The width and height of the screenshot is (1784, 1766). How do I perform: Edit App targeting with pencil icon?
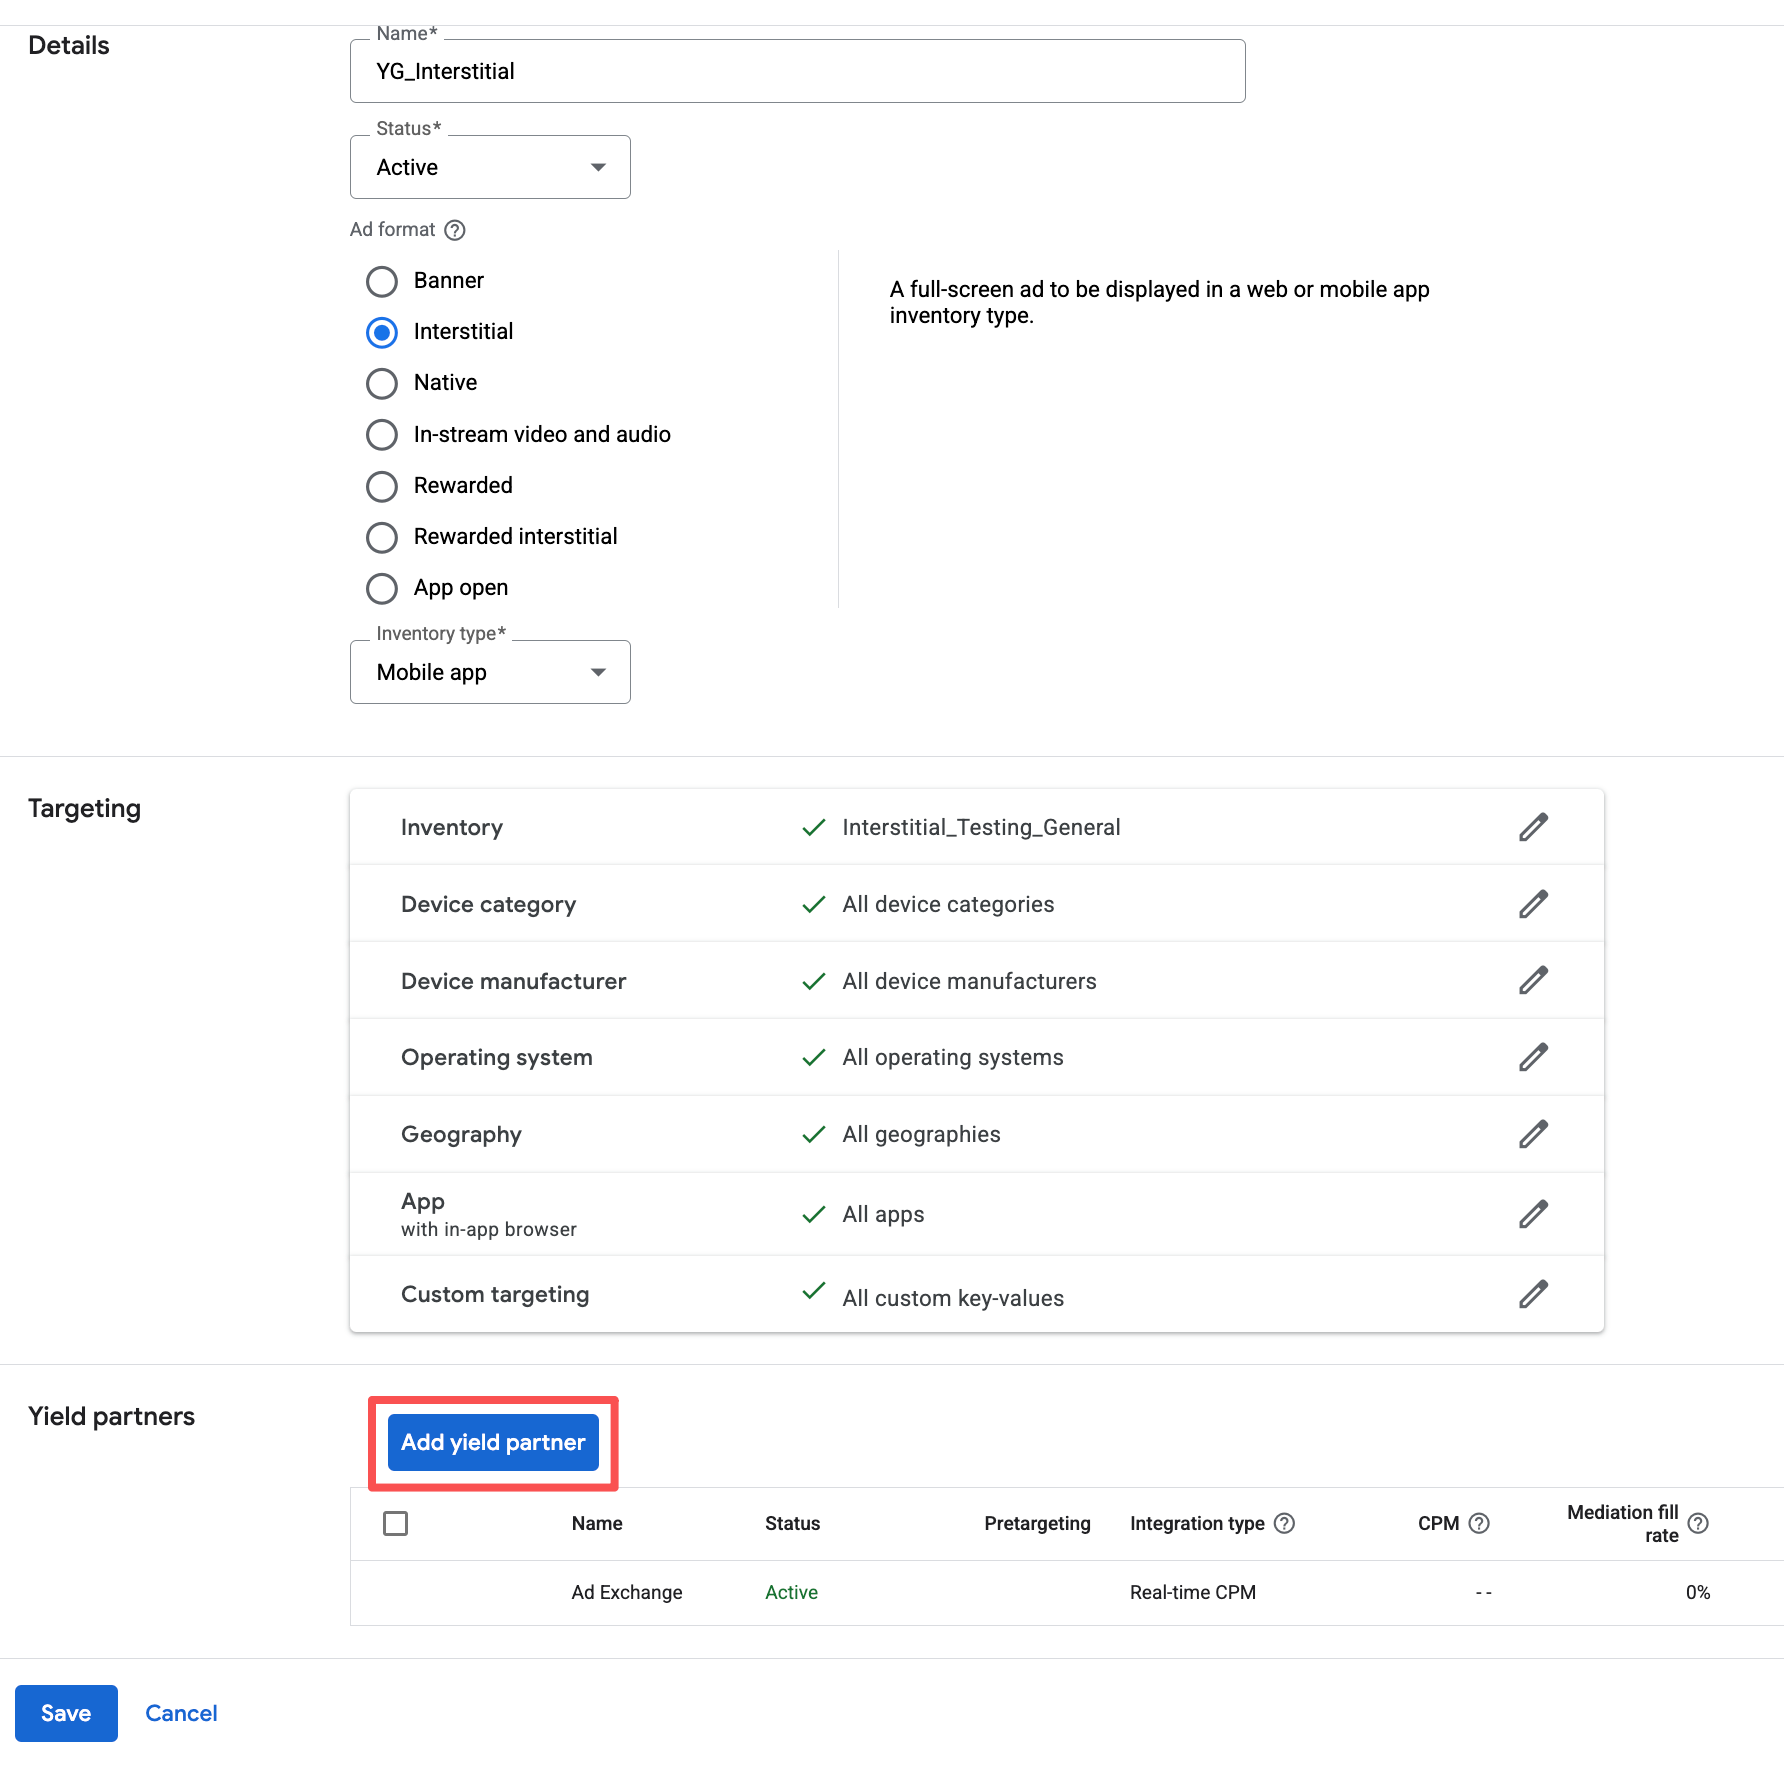click(1533, 1214)
